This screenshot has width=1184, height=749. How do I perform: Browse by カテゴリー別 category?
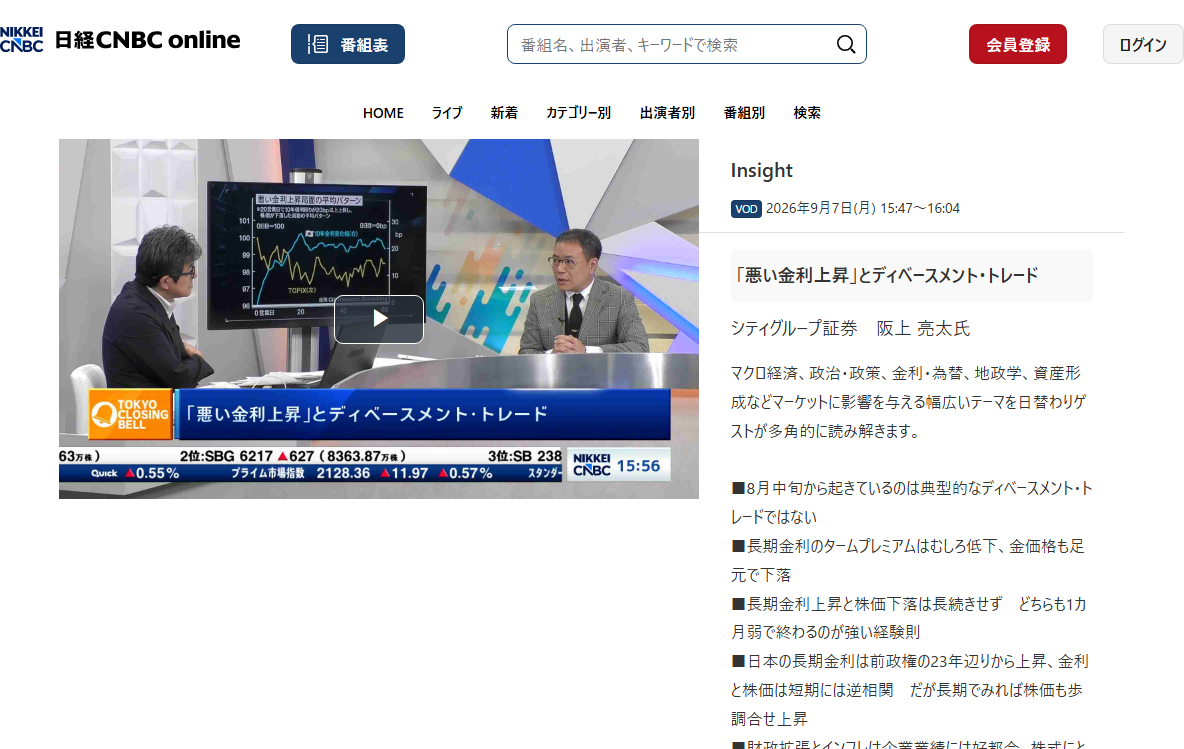tap(578, 113)
